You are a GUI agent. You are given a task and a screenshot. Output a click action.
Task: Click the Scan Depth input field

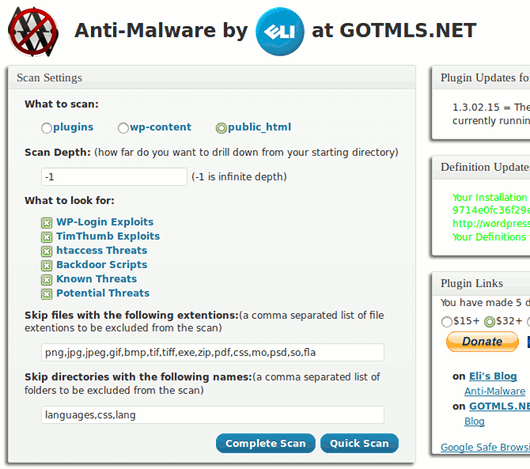point(114,177)
